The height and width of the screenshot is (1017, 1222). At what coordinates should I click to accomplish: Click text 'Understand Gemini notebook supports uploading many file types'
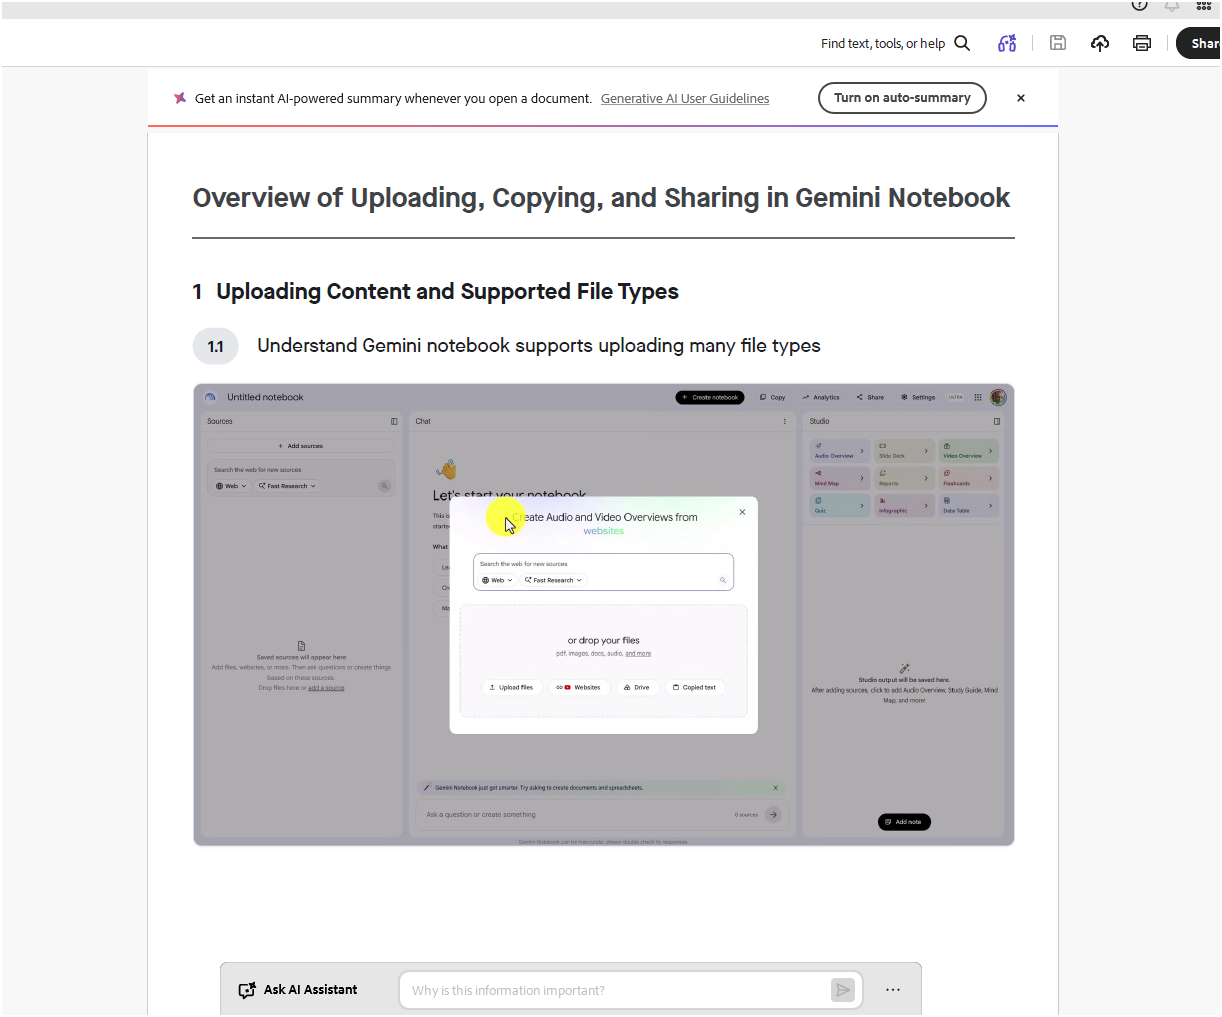[539, 346]
